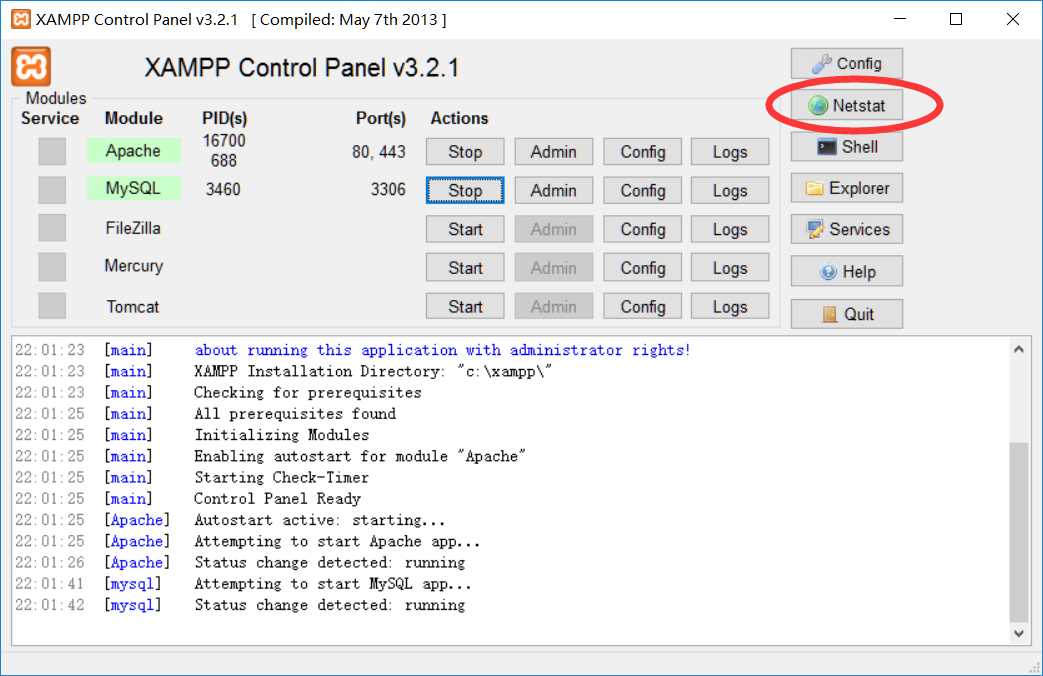Screen dimensions: 1043x676
Task: Open MySQL Logs menu
Action: [x=730, y=190]
